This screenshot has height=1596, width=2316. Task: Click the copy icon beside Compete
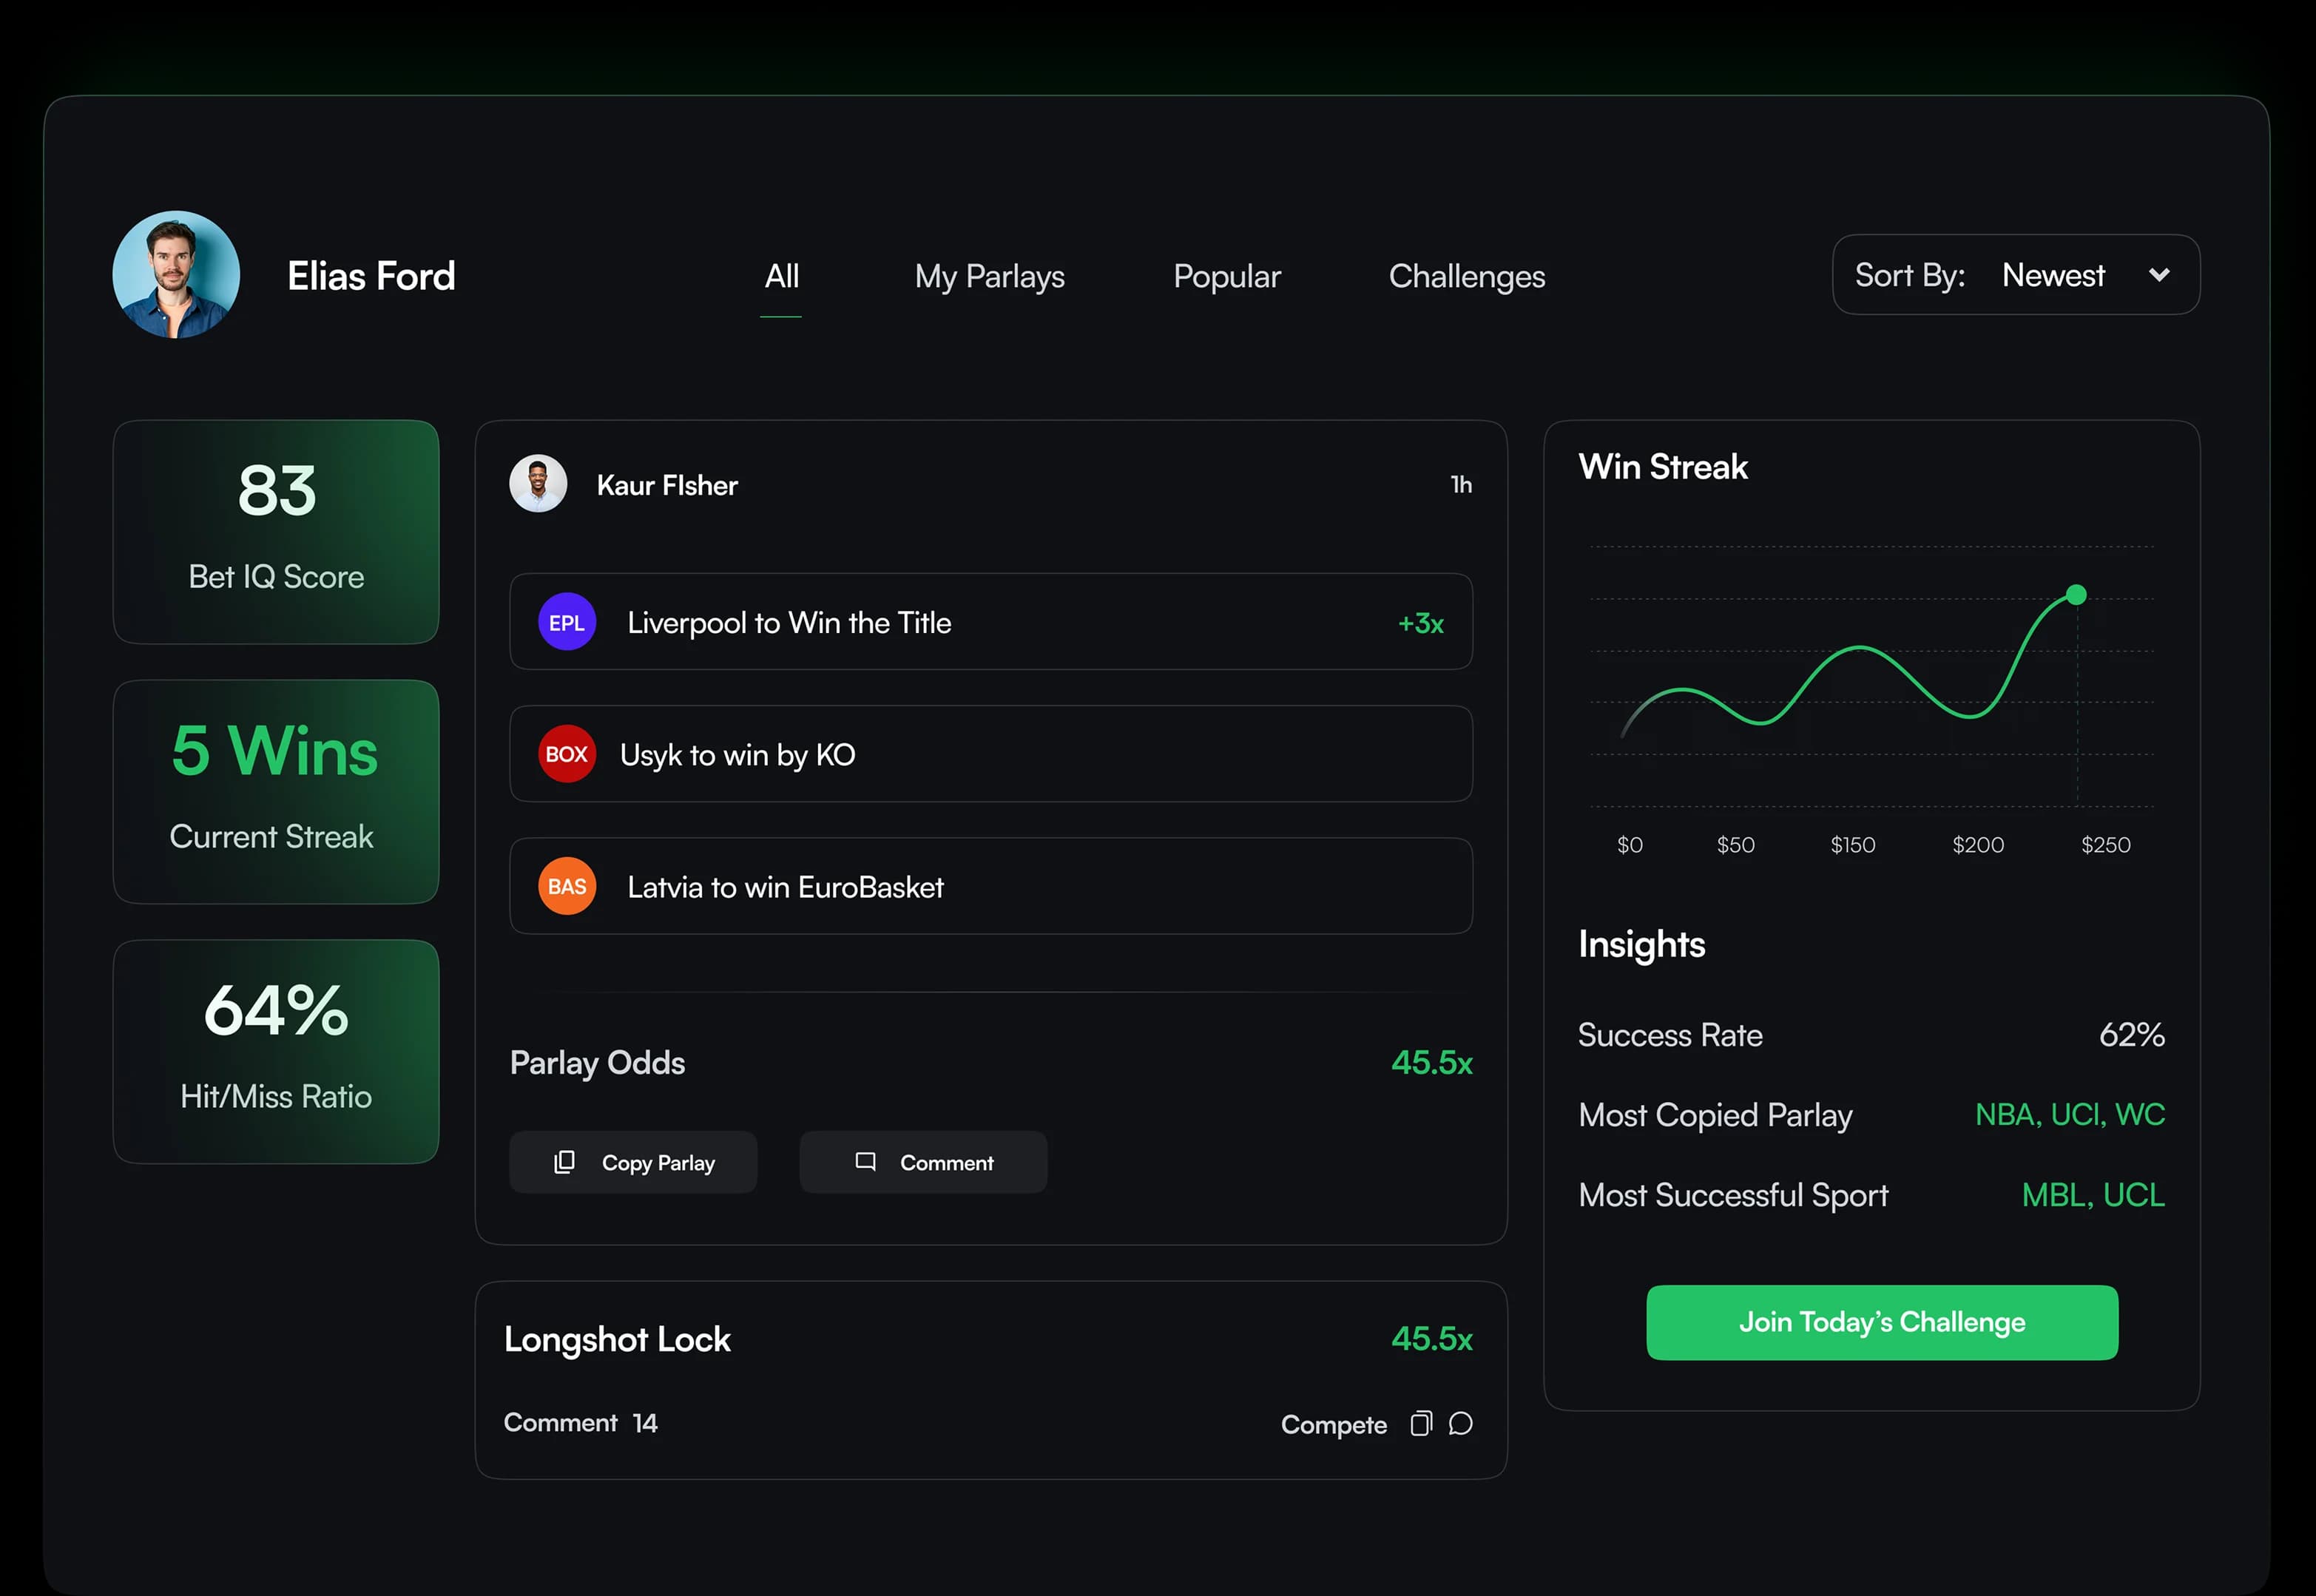(1420, 1423)
